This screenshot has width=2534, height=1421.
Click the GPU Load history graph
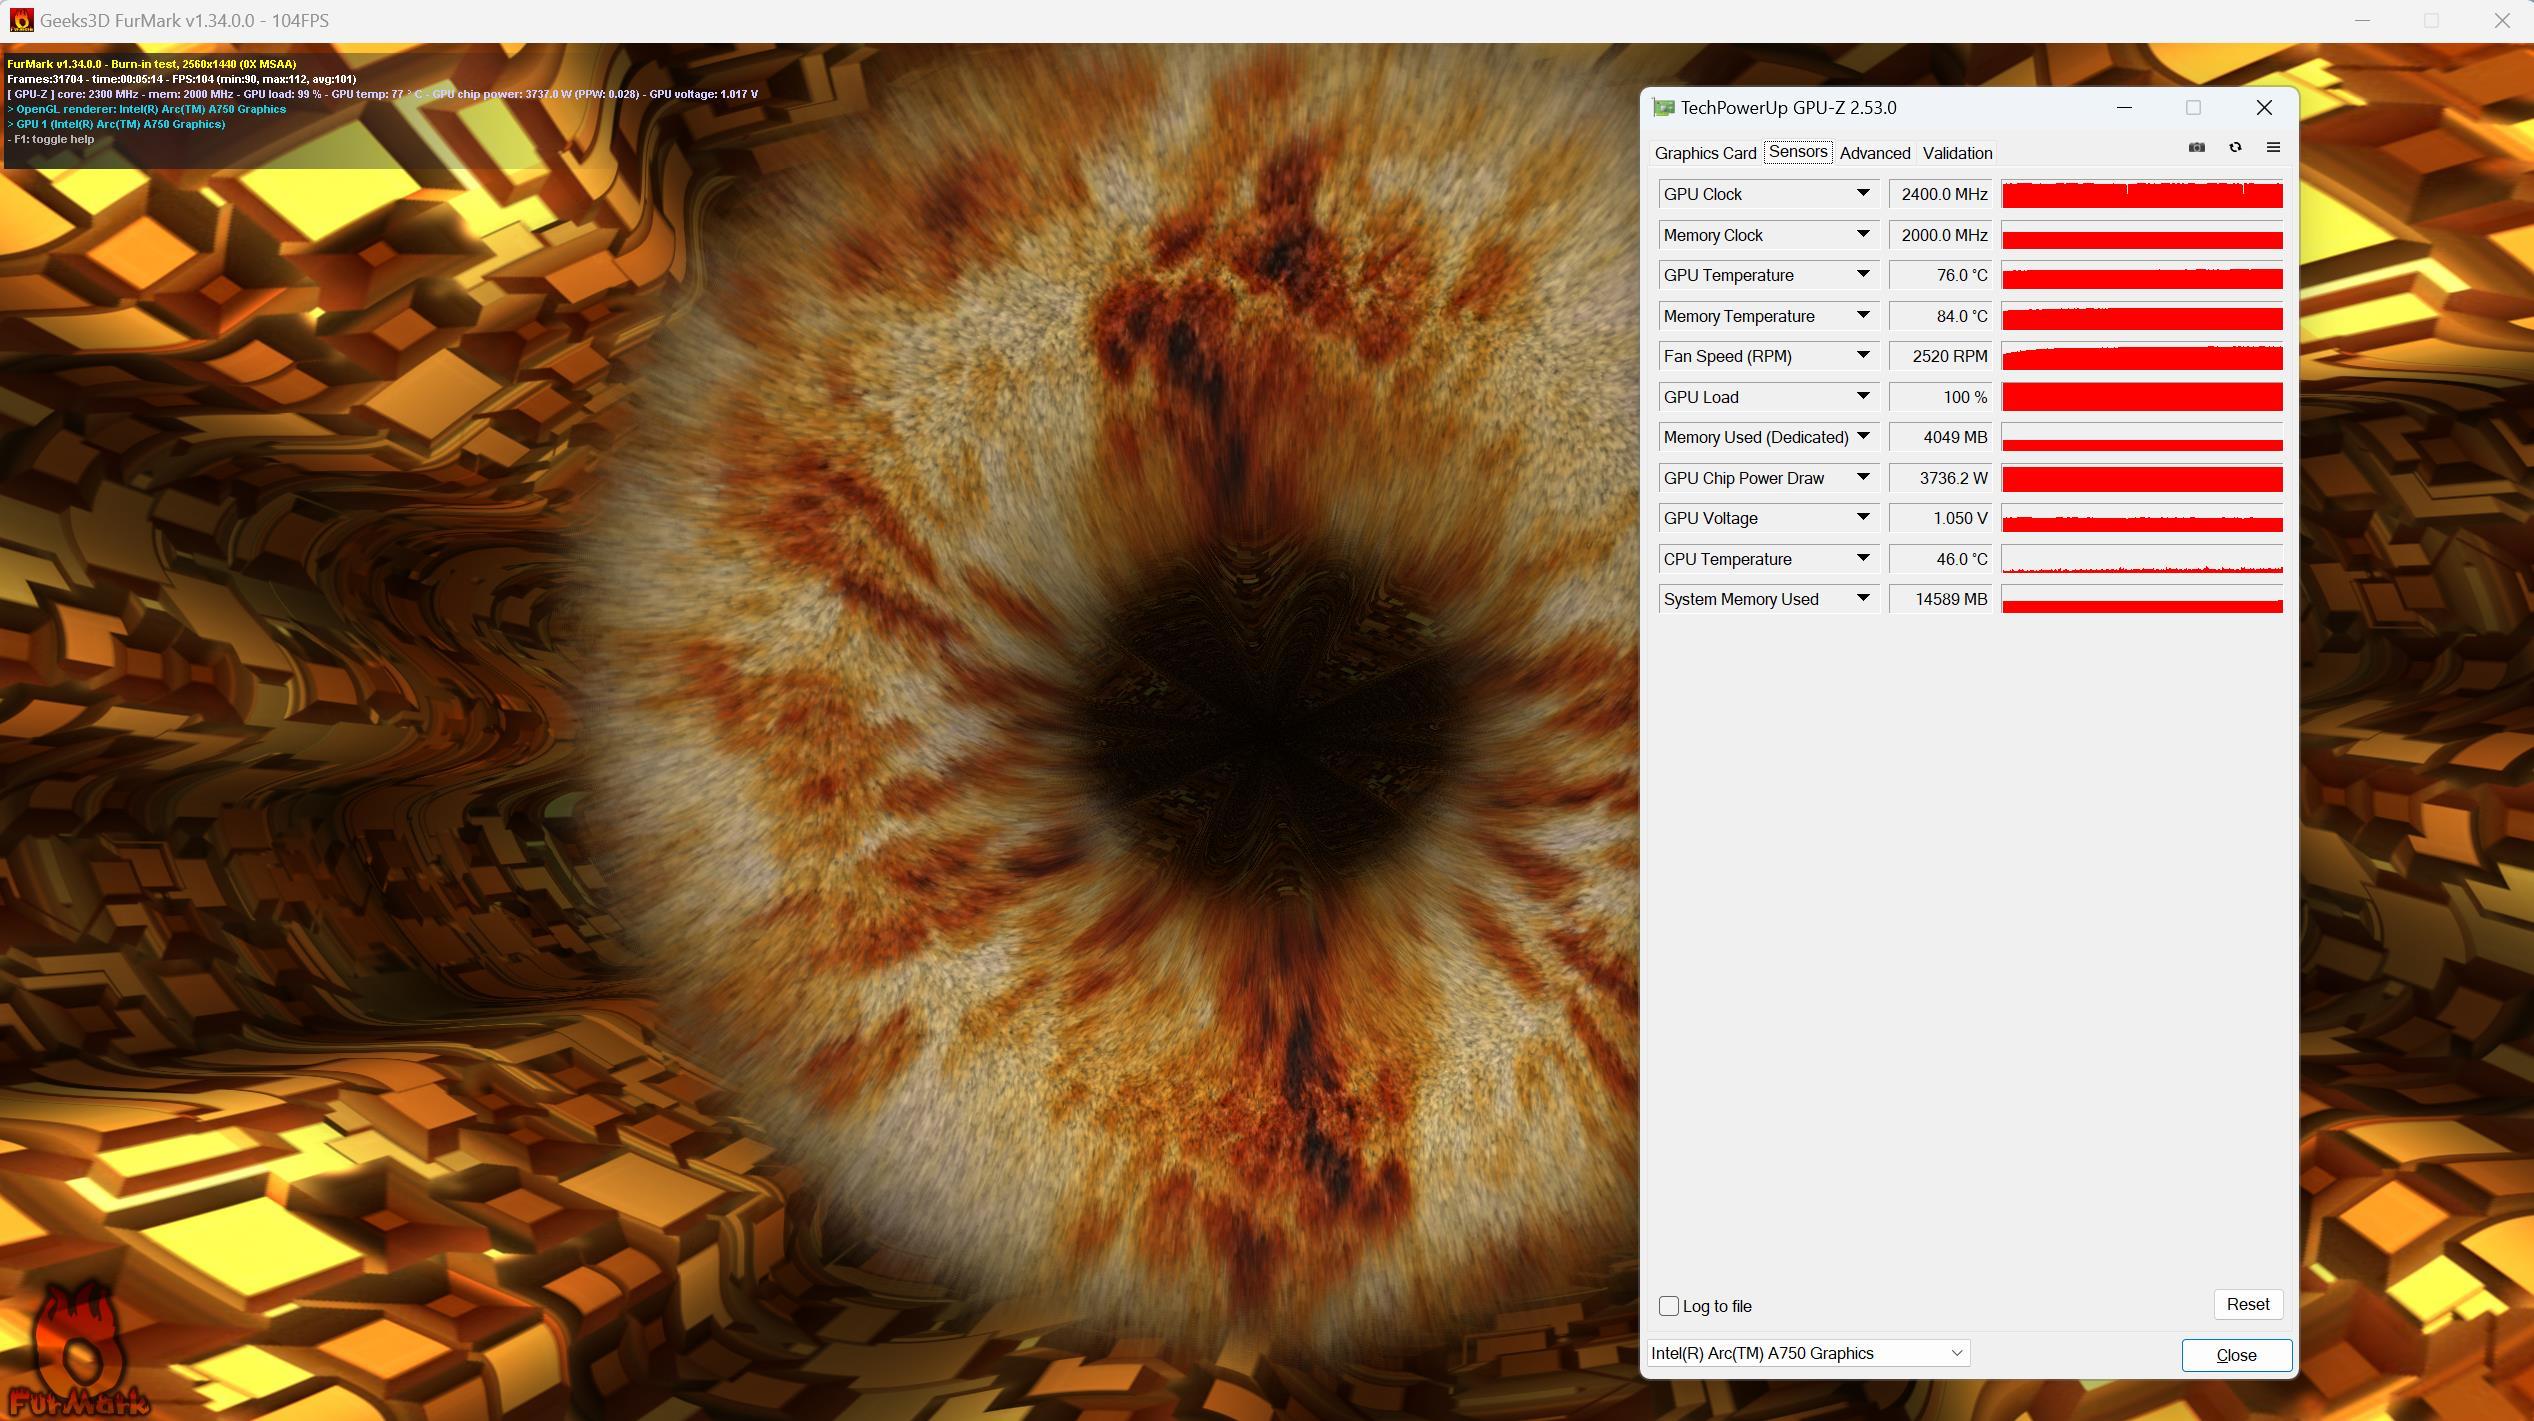point(2141,397)
